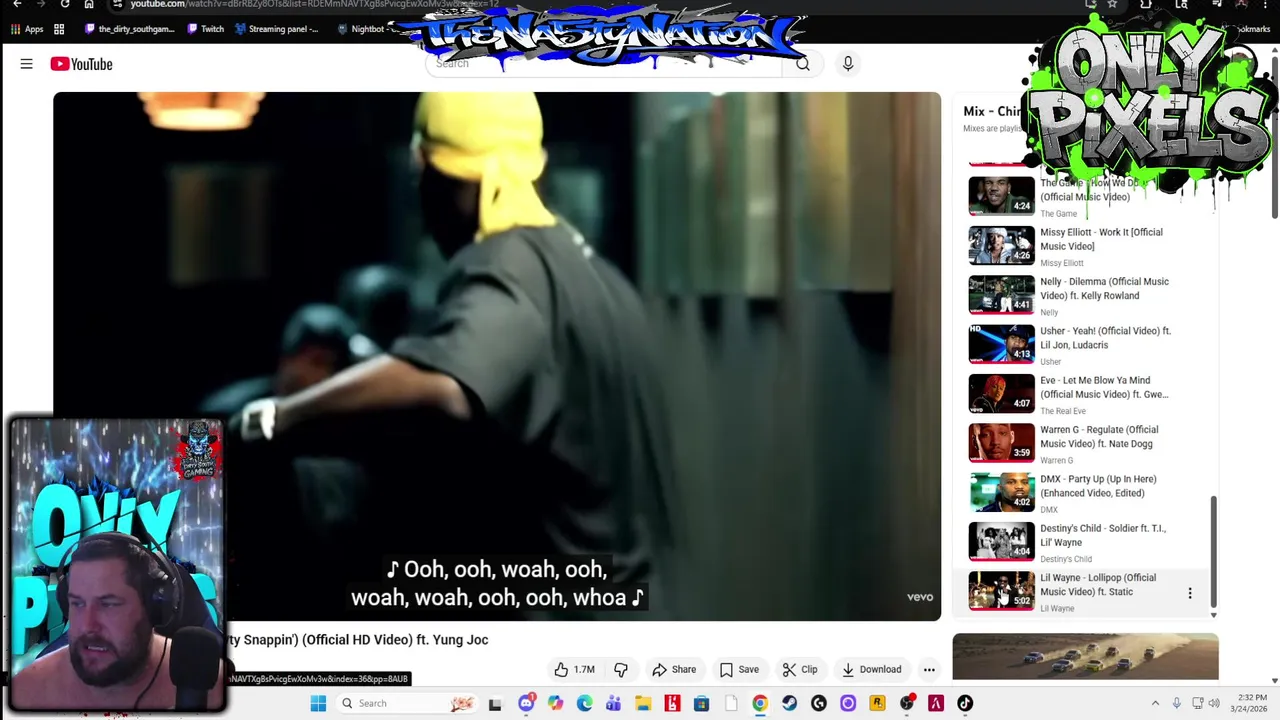Mute microphone from the system tray icon
This screenshot has width=1280, height=720.
coord(1176,703)
